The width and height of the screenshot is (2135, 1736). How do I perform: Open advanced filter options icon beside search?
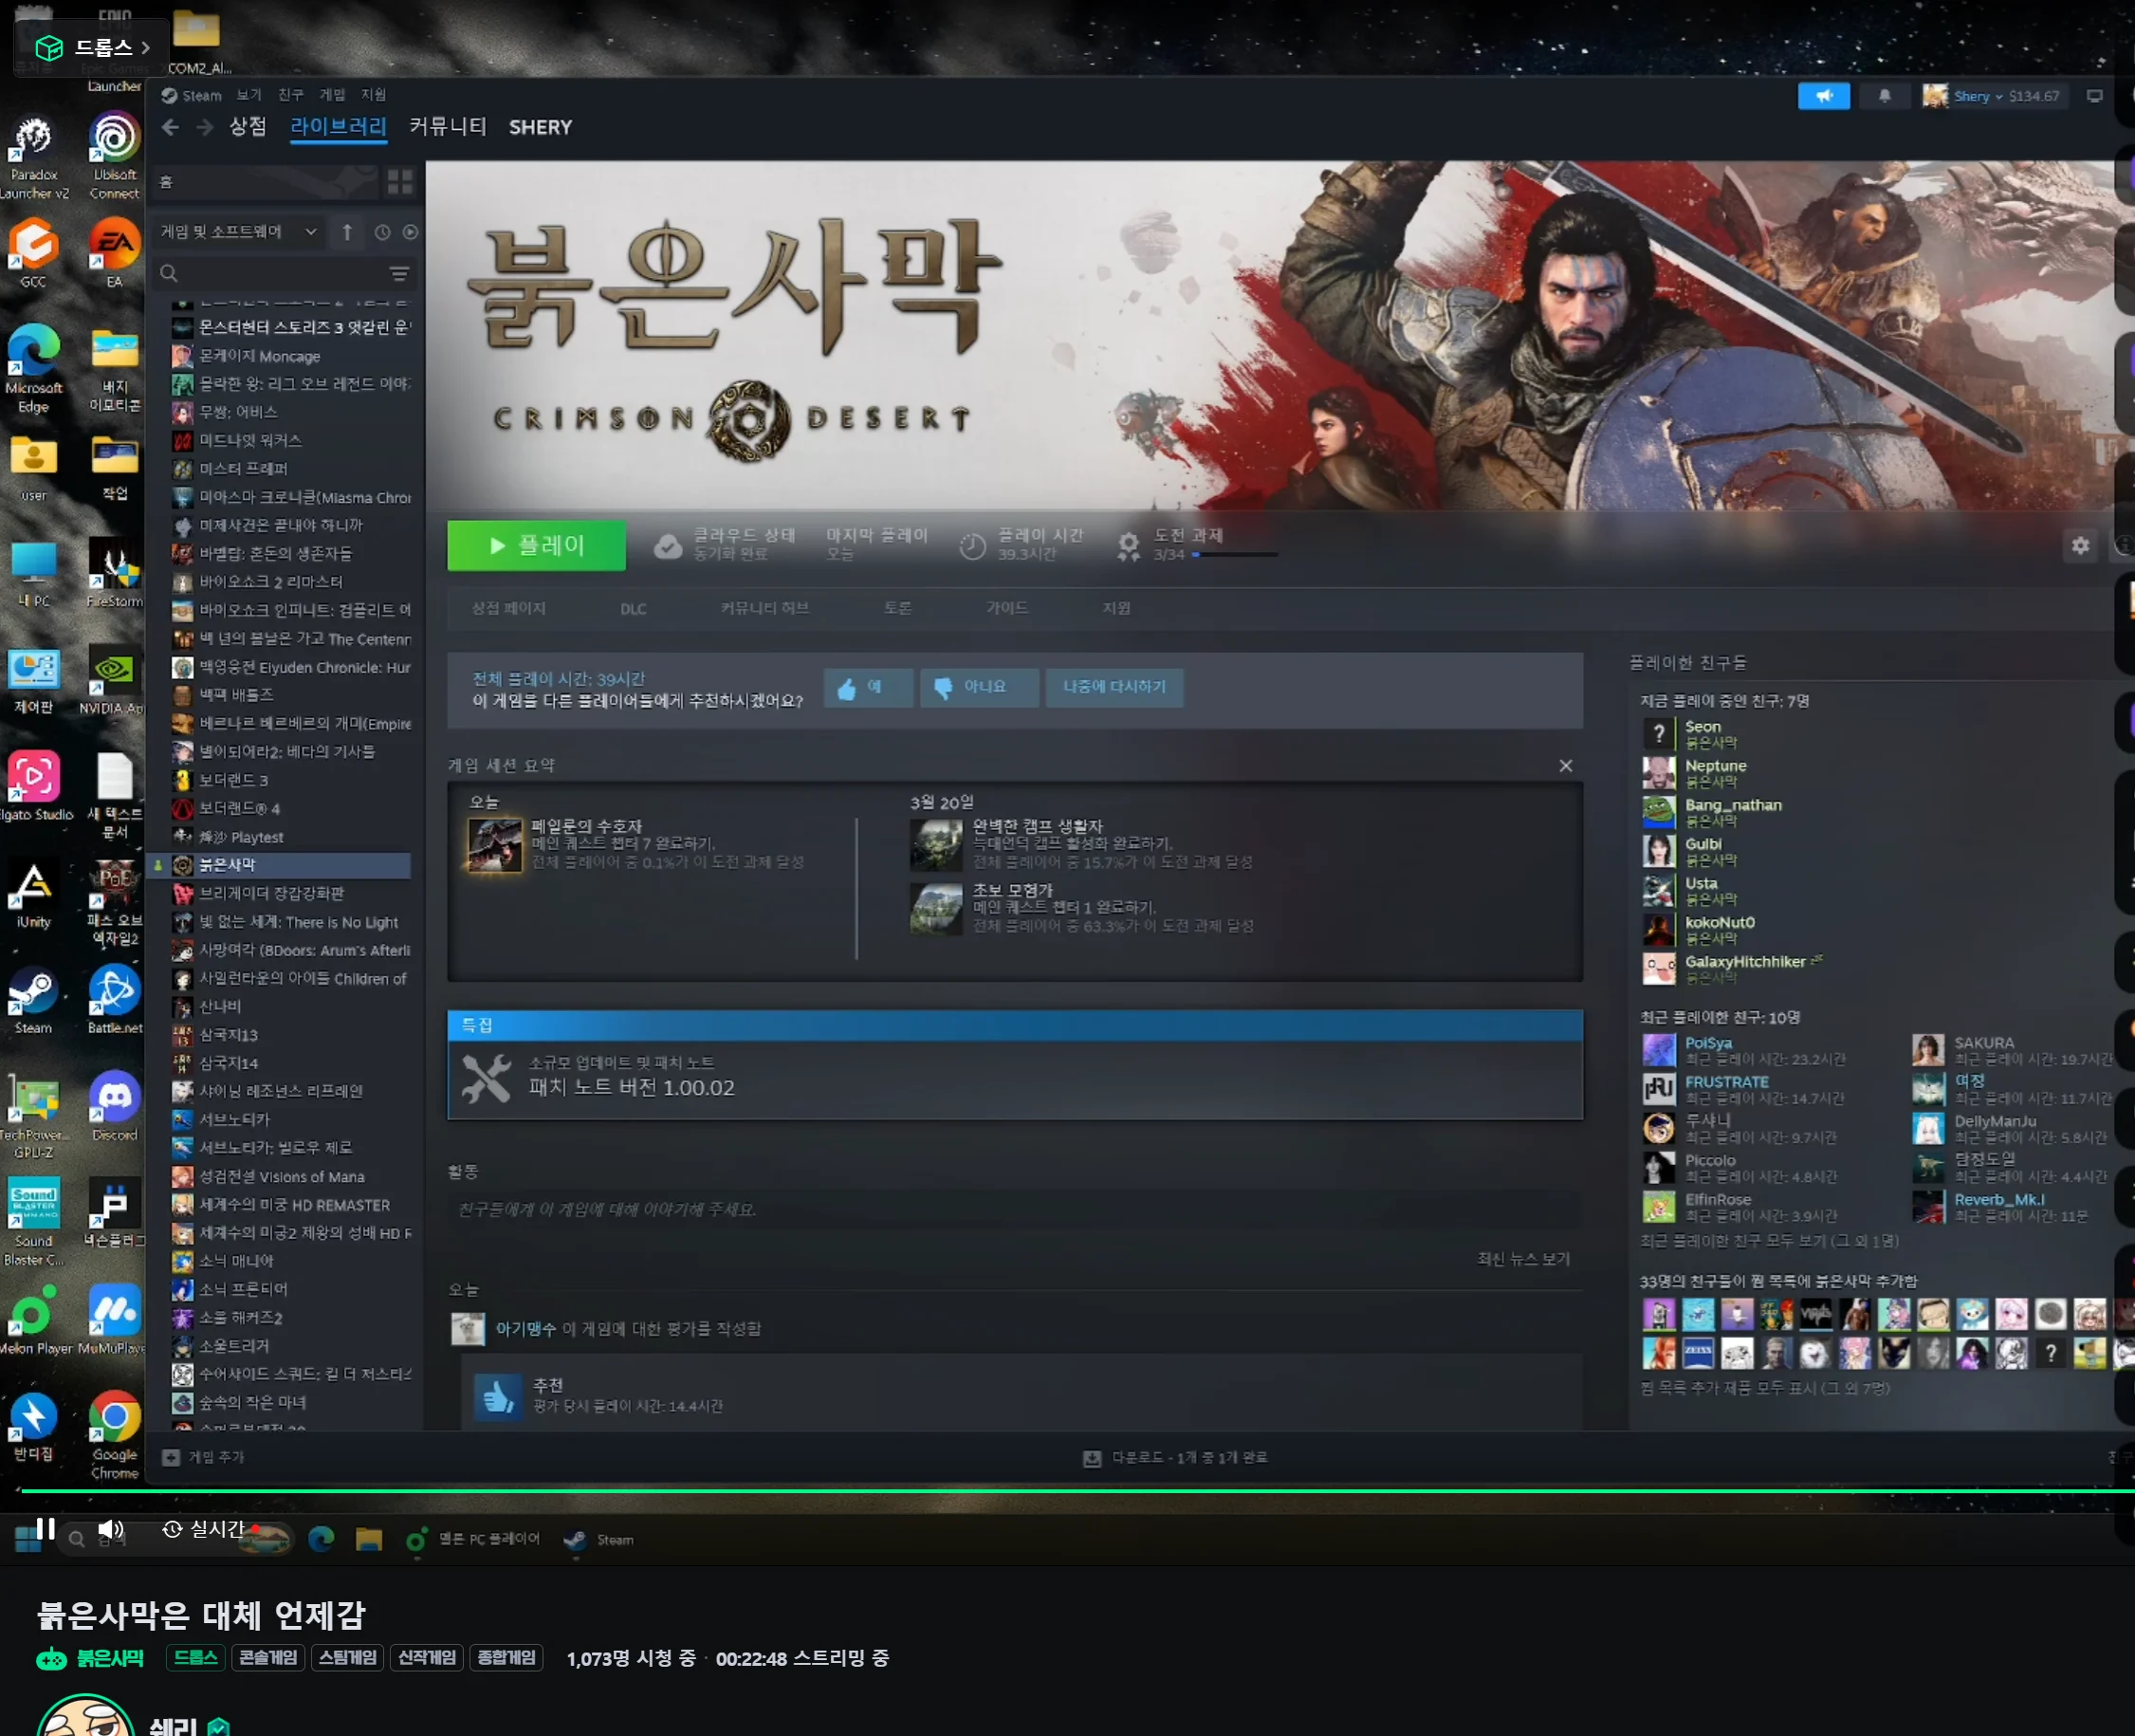pos(399,274)
